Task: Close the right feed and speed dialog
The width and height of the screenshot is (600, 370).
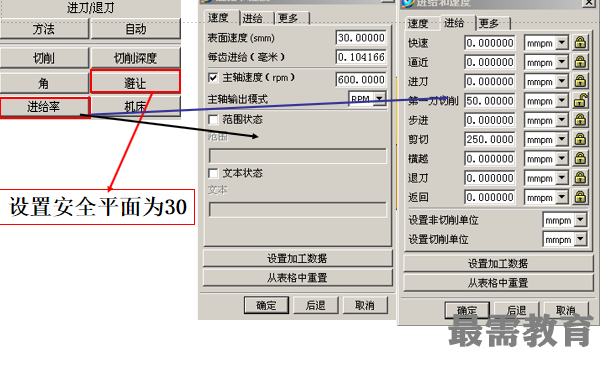Action: coord(589,3)
